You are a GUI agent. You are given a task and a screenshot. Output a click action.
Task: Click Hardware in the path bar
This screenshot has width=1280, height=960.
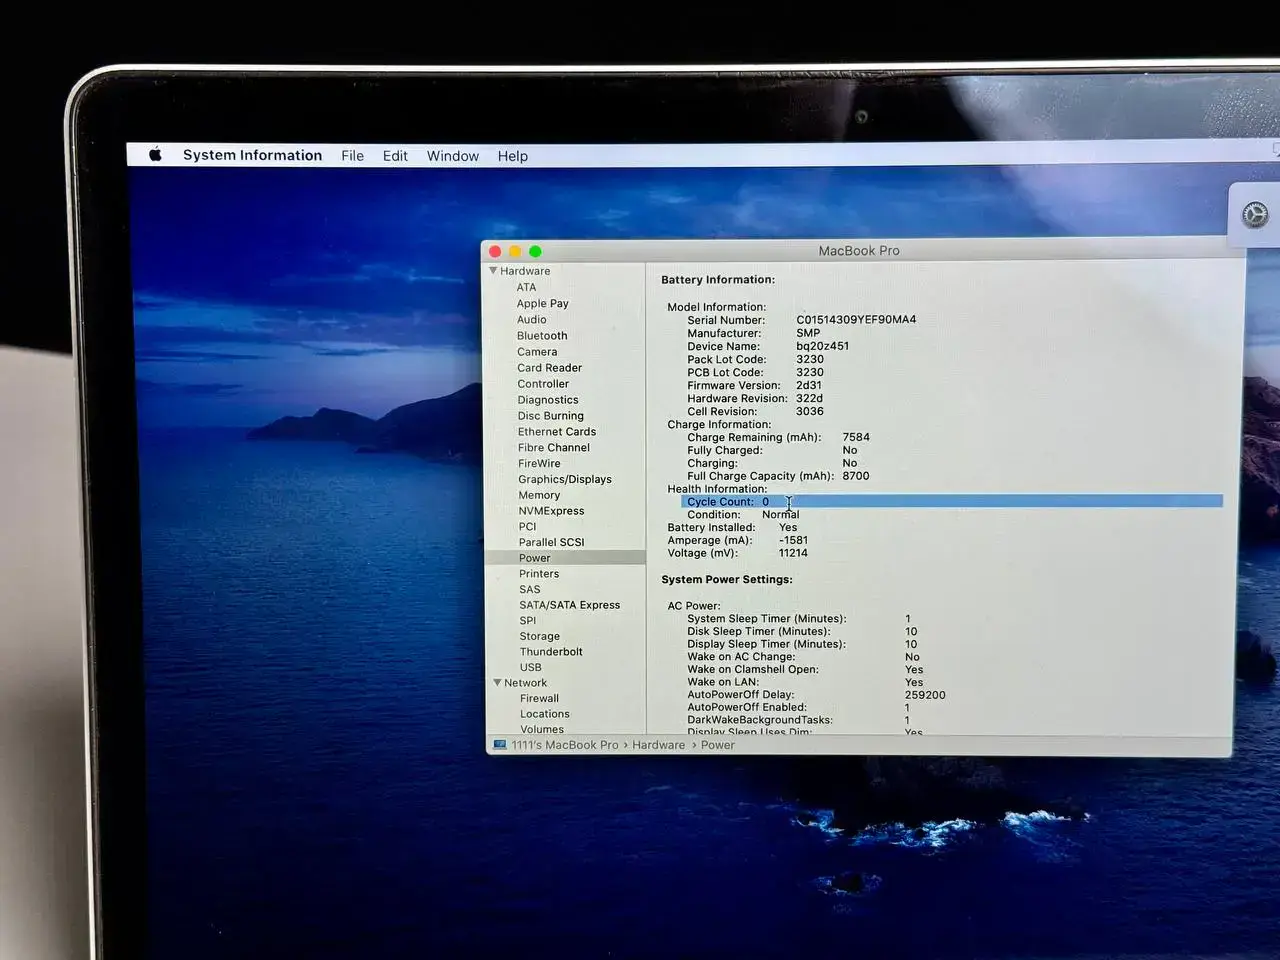pyautogui.click(x=658, y=745)
